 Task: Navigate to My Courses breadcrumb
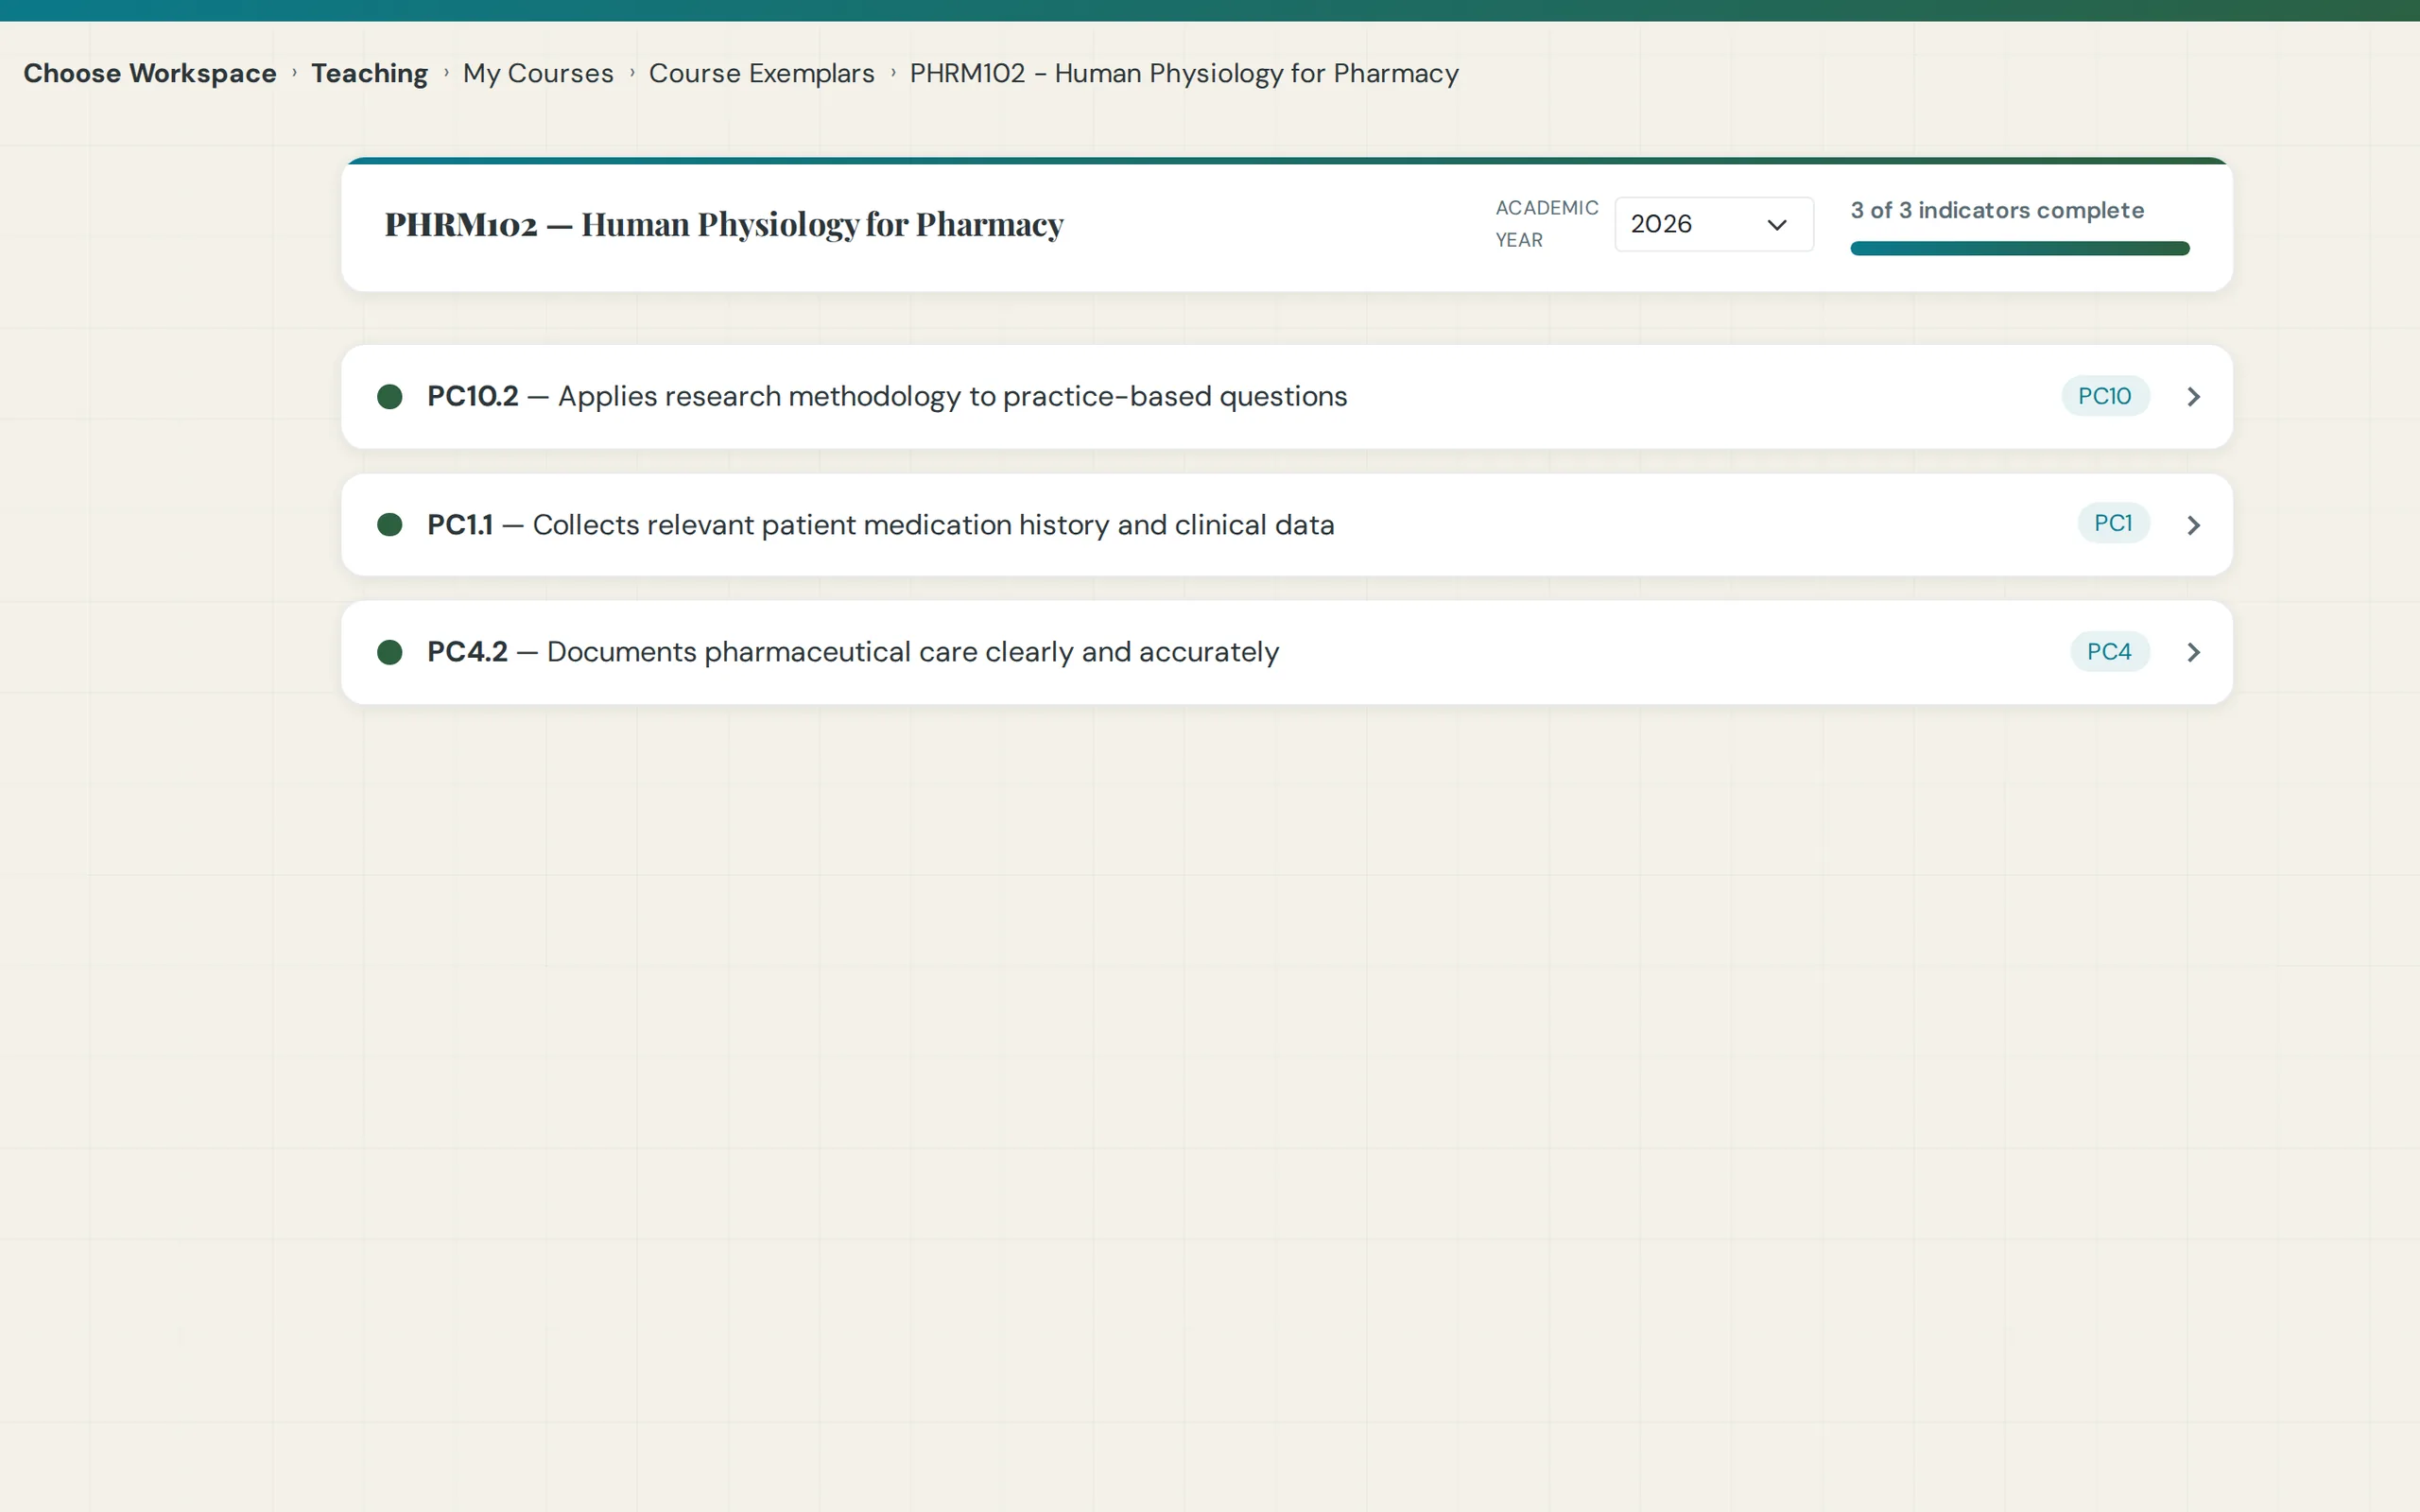(538, 74)
